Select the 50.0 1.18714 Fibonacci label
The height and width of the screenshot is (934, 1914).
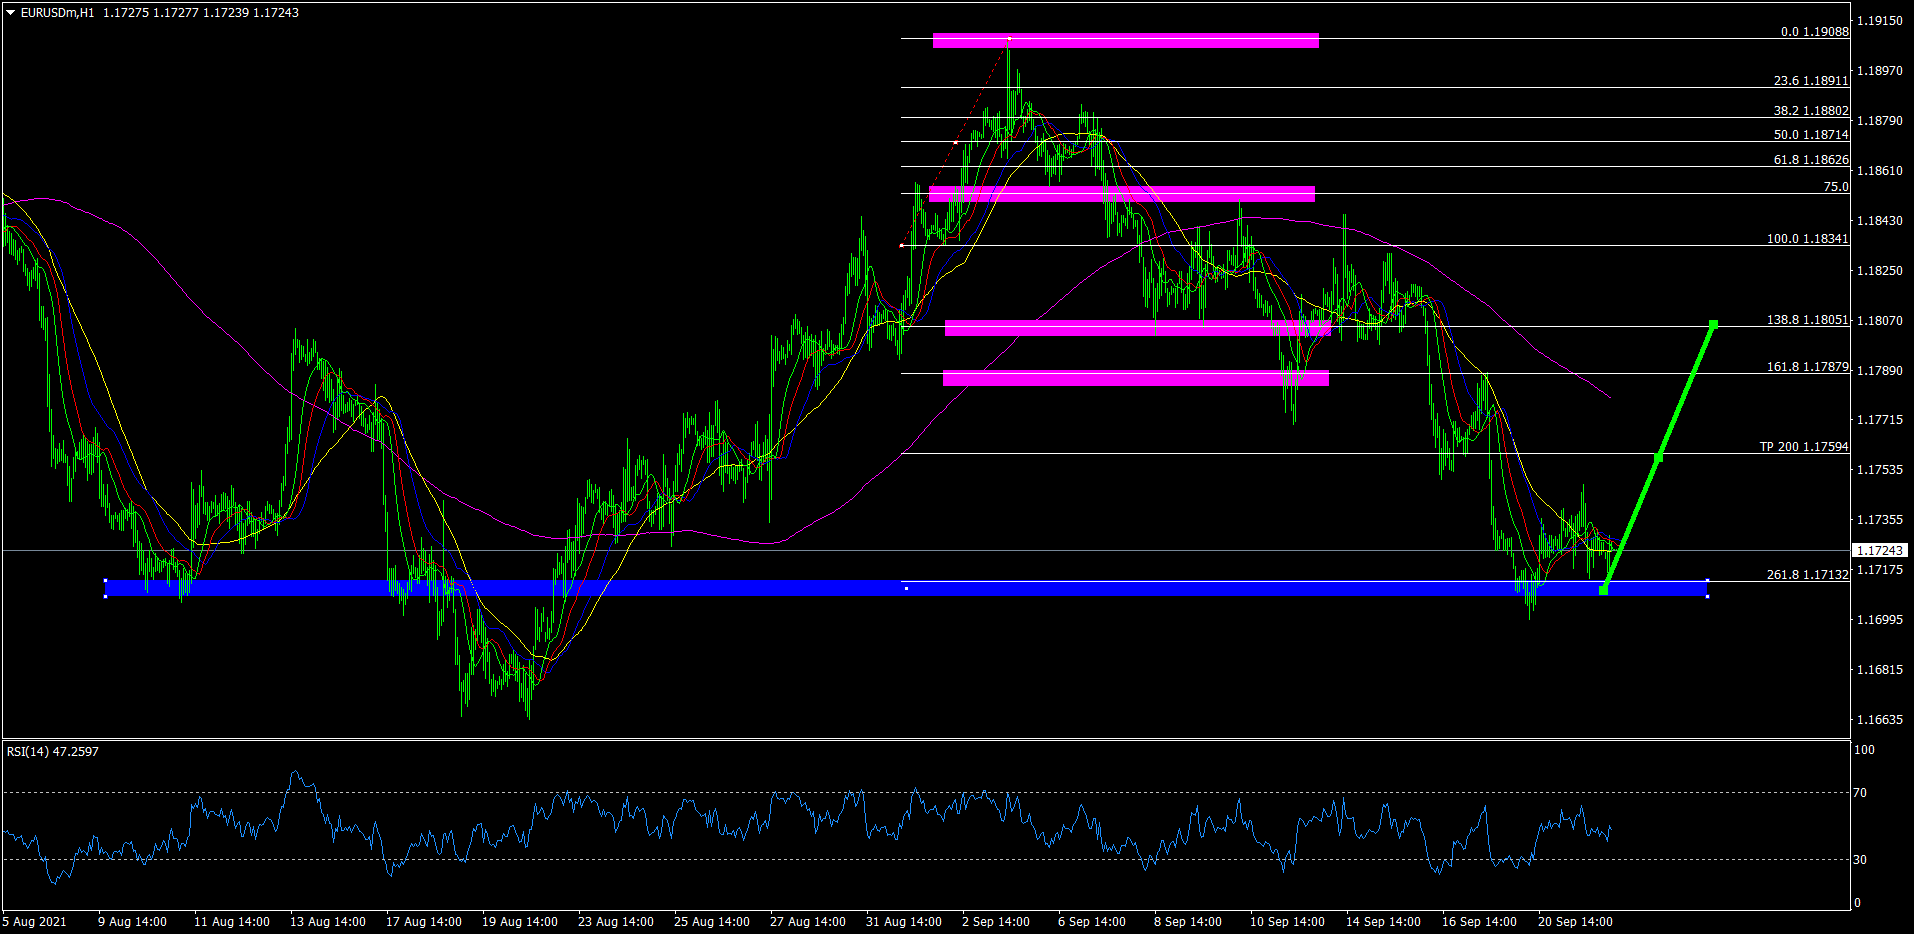(x=1811, y=135)
